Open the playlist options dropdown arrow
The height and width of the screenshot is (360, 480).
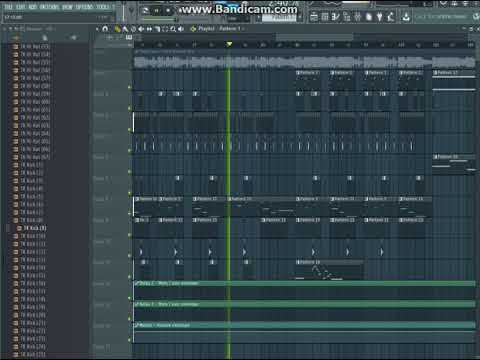click(x=97, y=29)
